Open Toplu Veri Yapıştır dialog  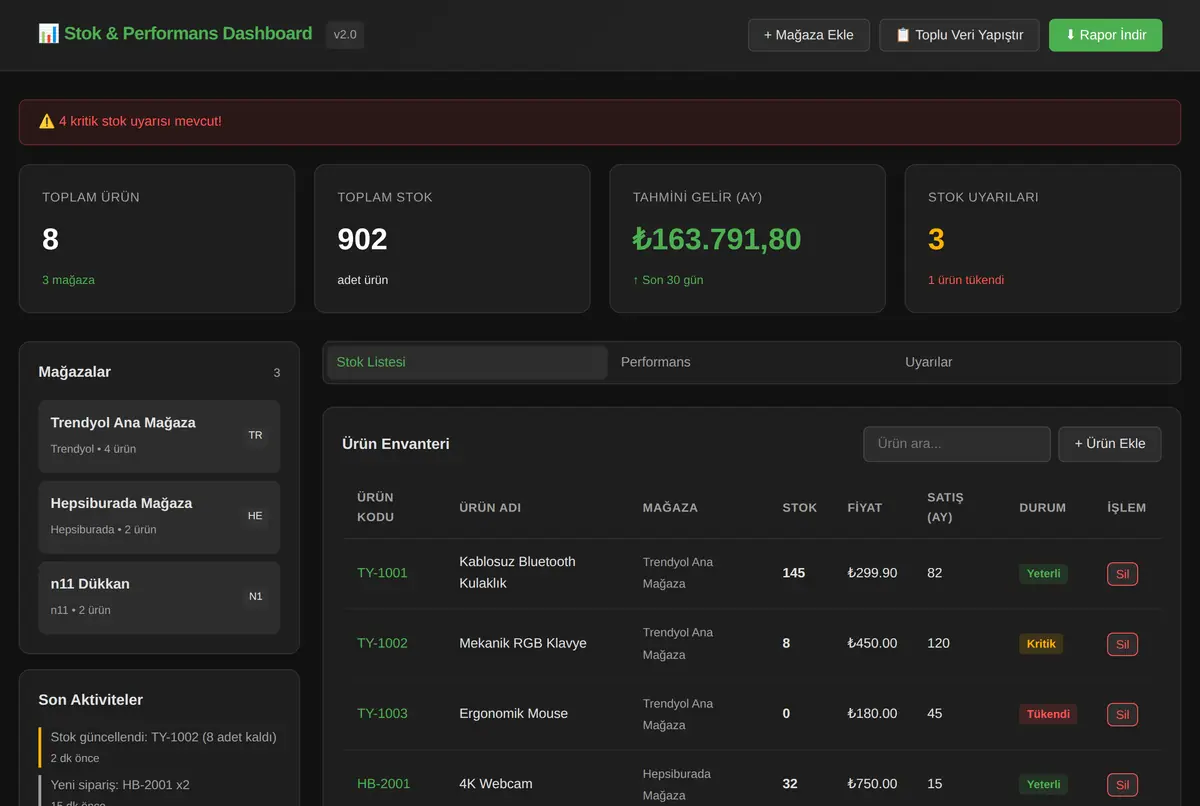click(x=959, y=35)
